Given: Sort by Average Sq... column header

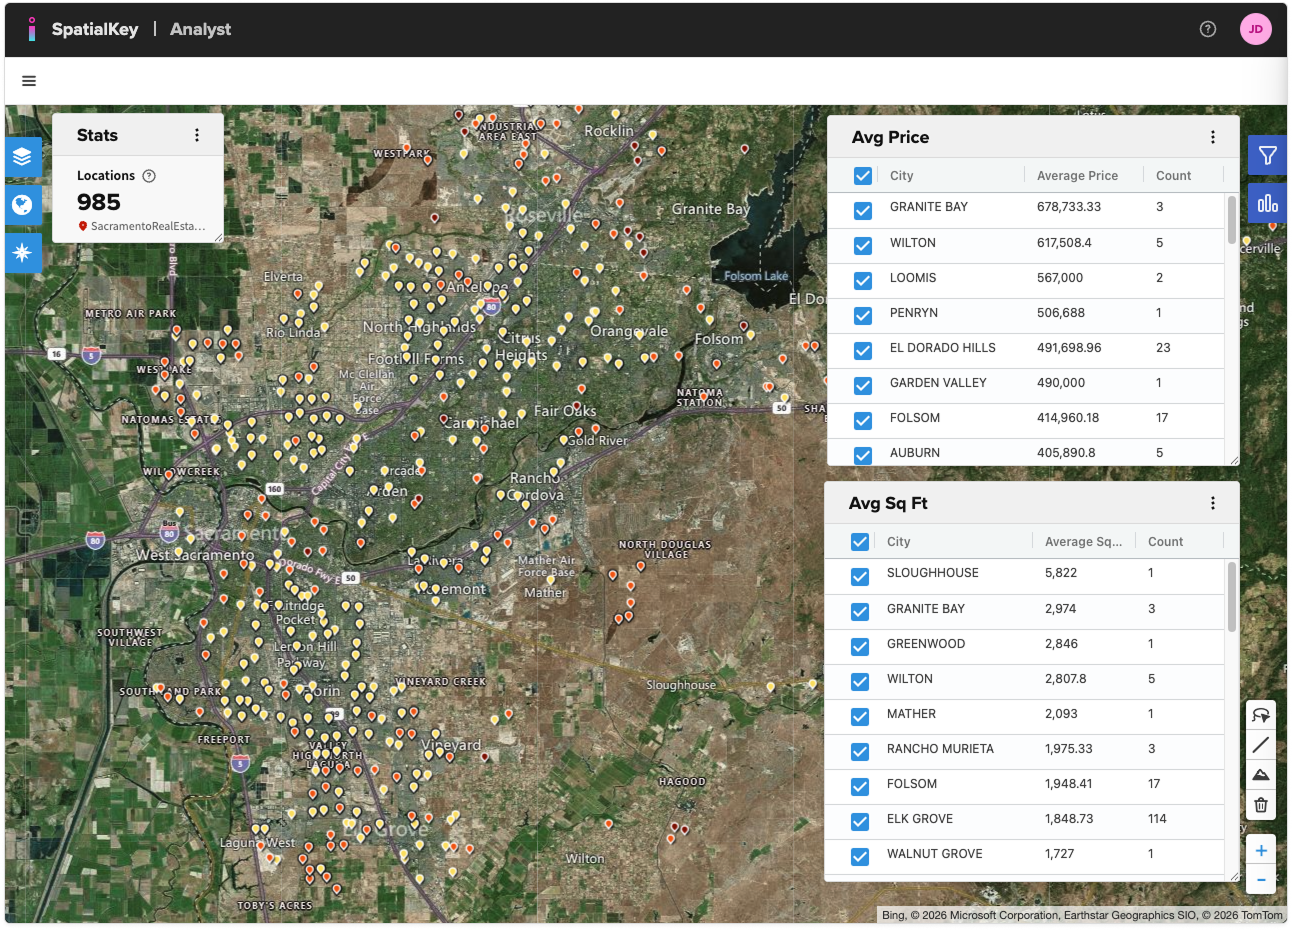Looking at the screenshot, I should [x=1083, y=542].
